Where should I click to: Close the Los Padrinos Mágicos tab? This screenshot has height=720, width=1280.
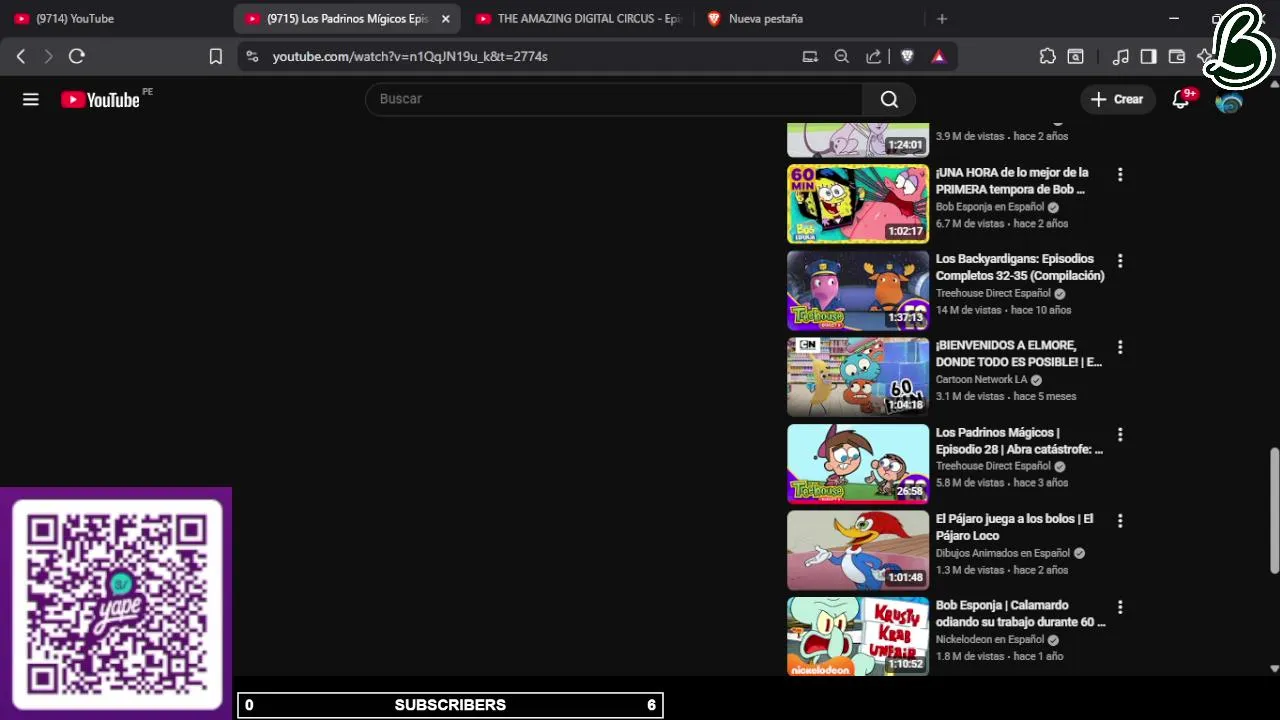pos(446,19)
